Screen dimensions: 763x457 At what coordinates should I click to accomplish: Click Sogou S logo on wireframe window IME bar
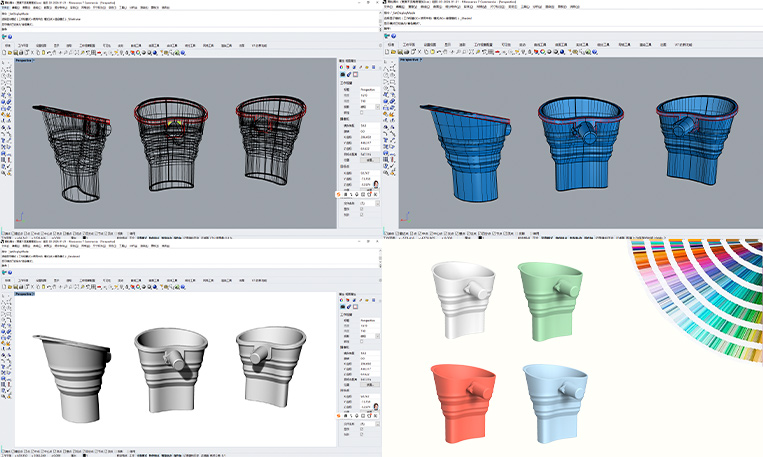pyautogui.click(x=339, y=194)
